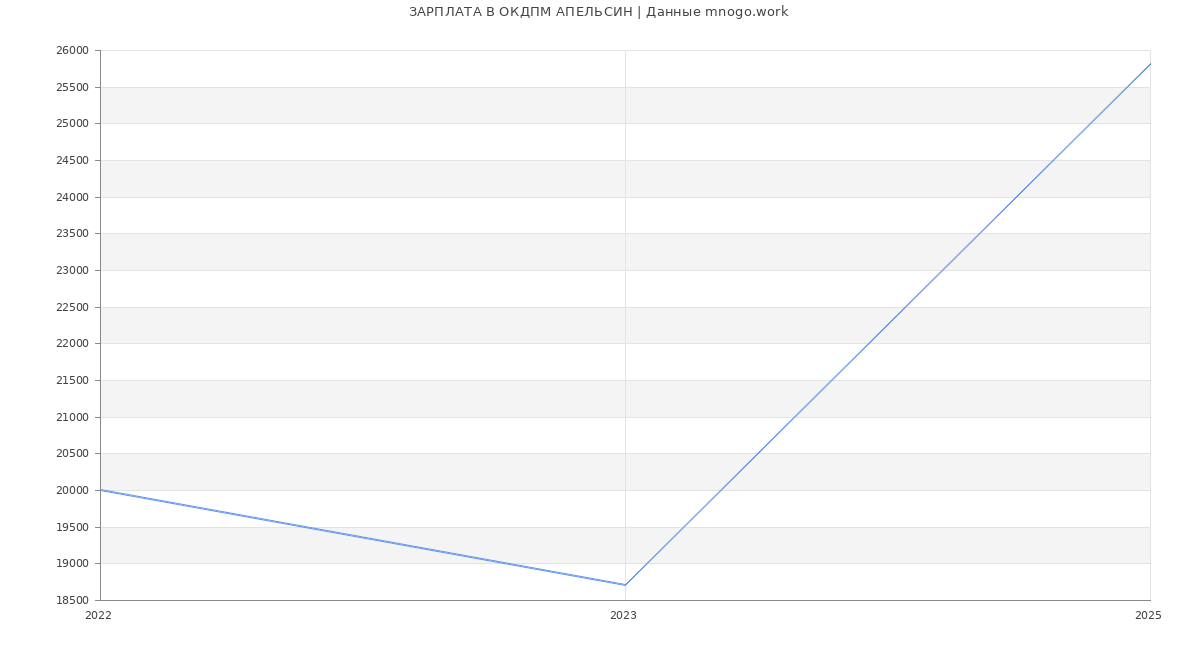Click the 19500 y-axis label

click(x=72, y=527)
